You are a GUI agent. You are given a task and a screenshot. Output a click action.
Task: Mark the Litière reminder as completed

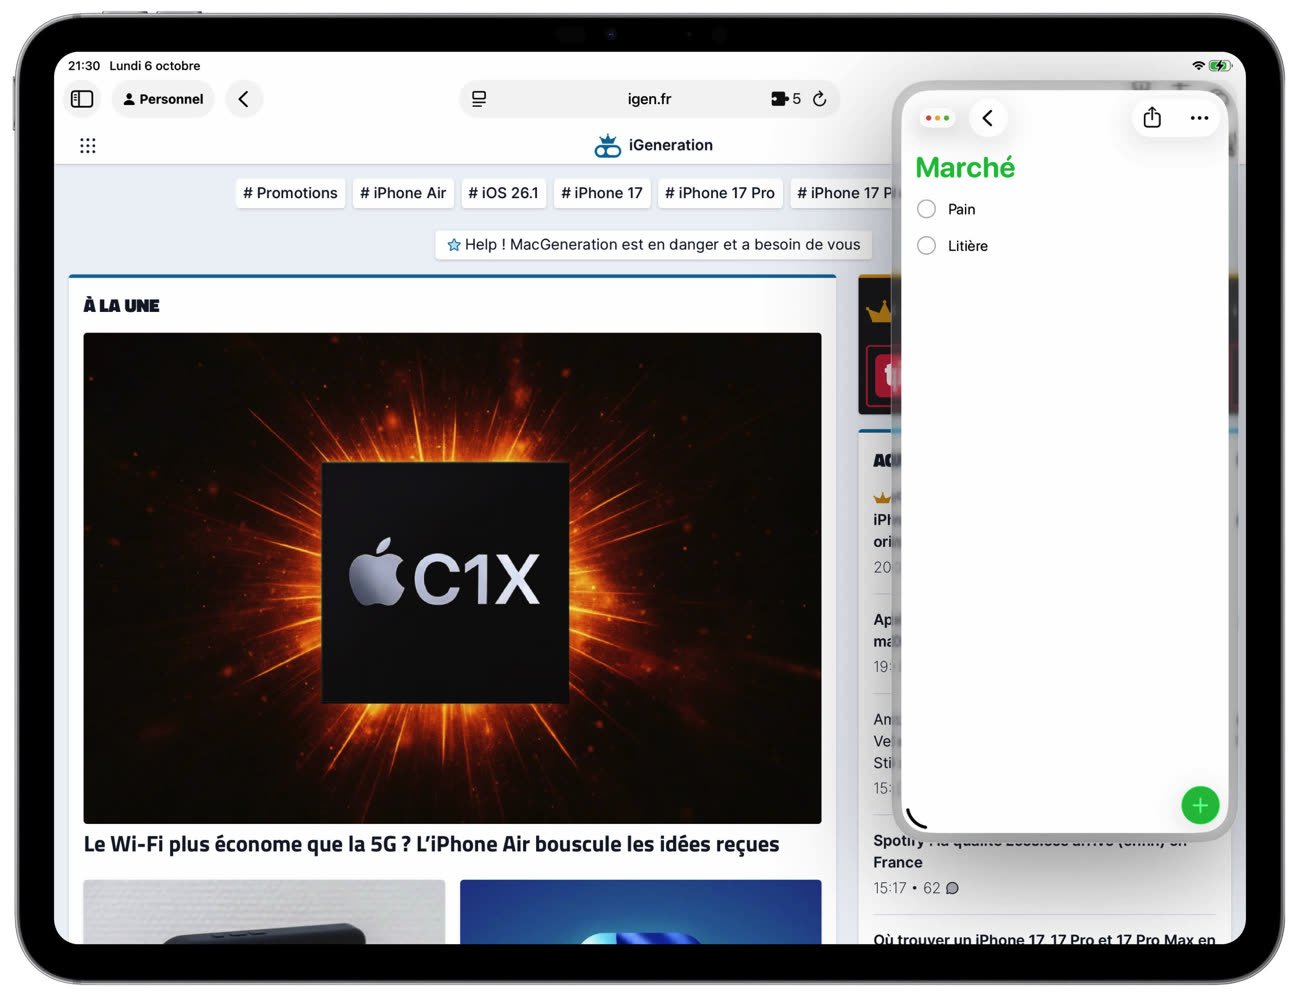pos(927,246)
